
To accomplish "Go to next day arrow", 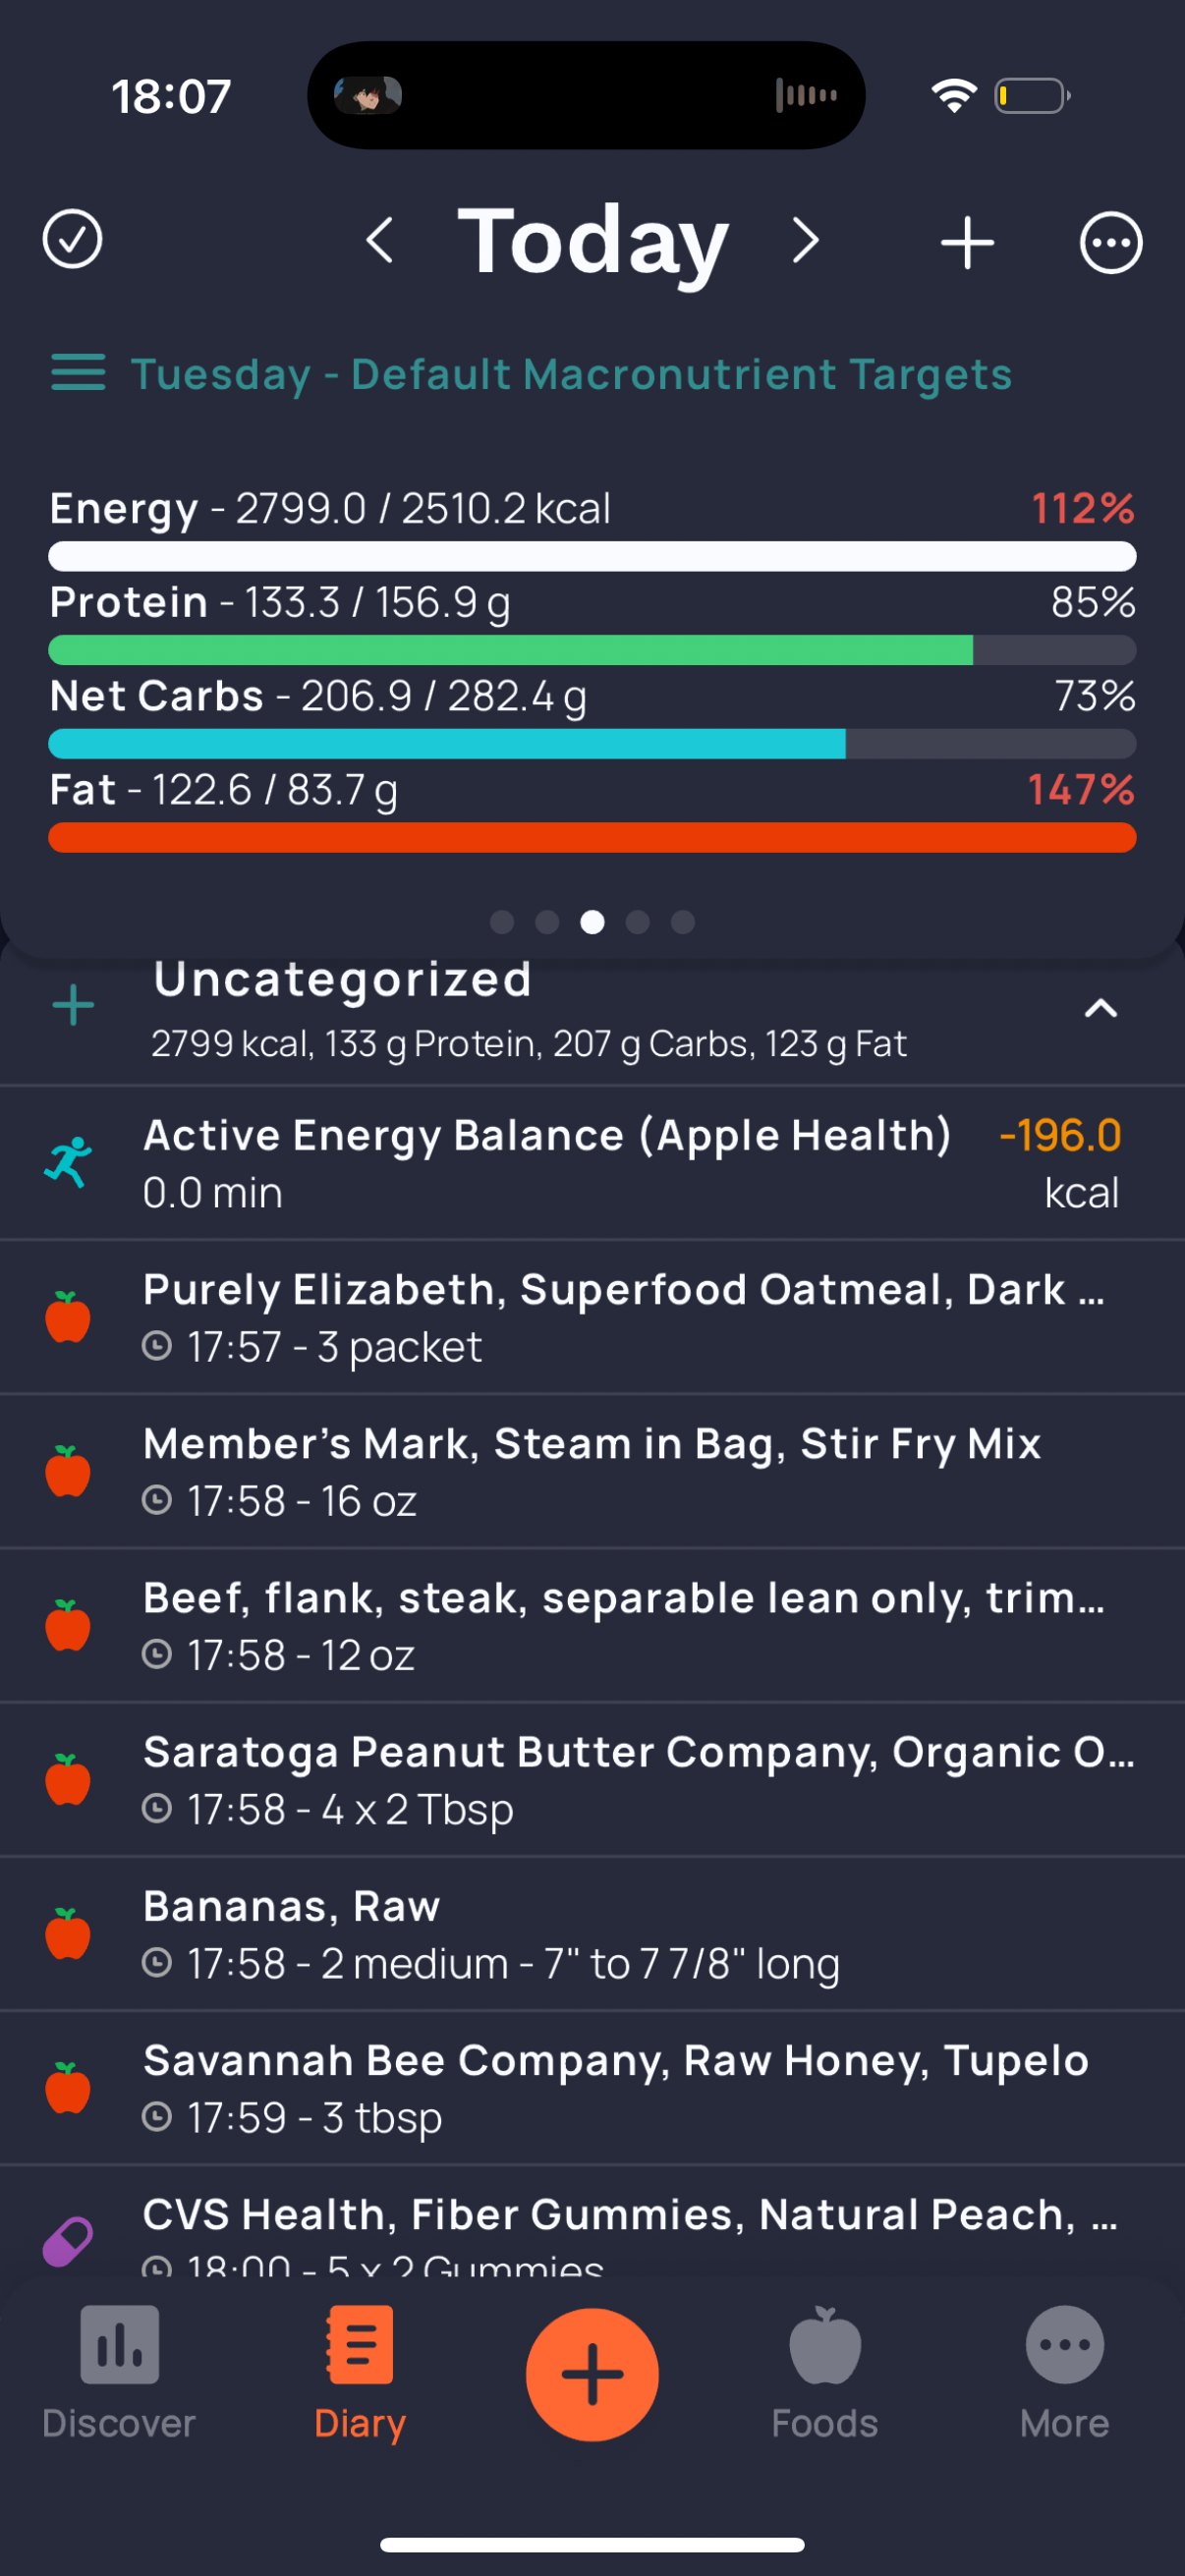I will pos(805,241).
